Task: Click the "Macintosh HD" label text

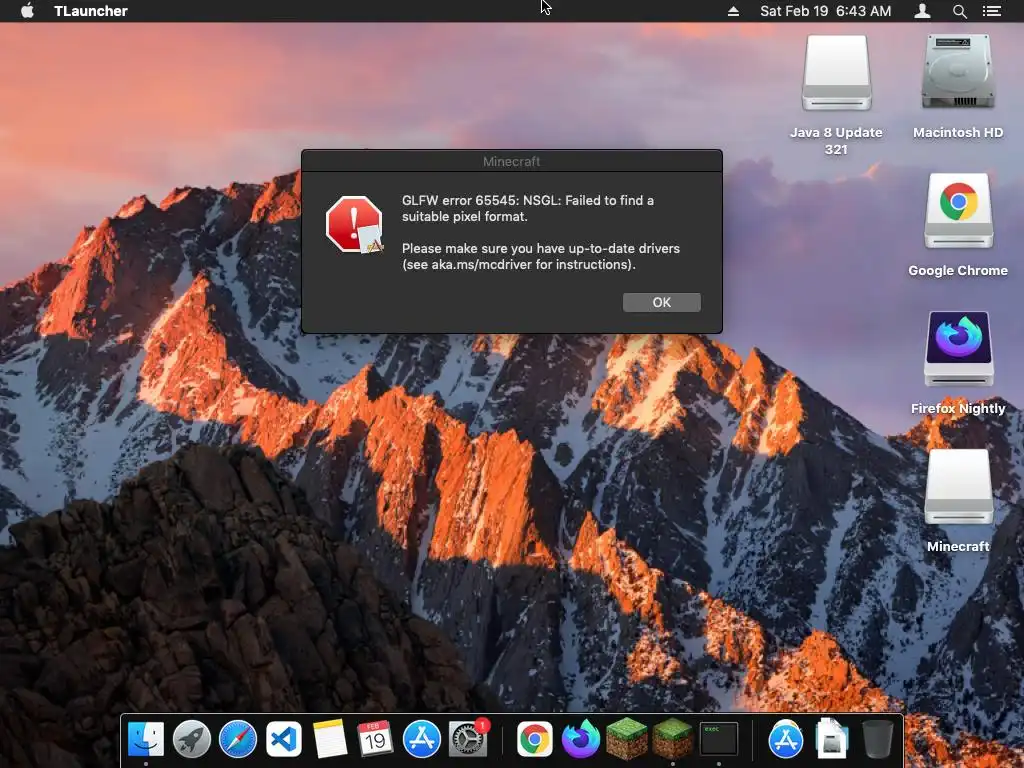Action: [x=959, y=133]
